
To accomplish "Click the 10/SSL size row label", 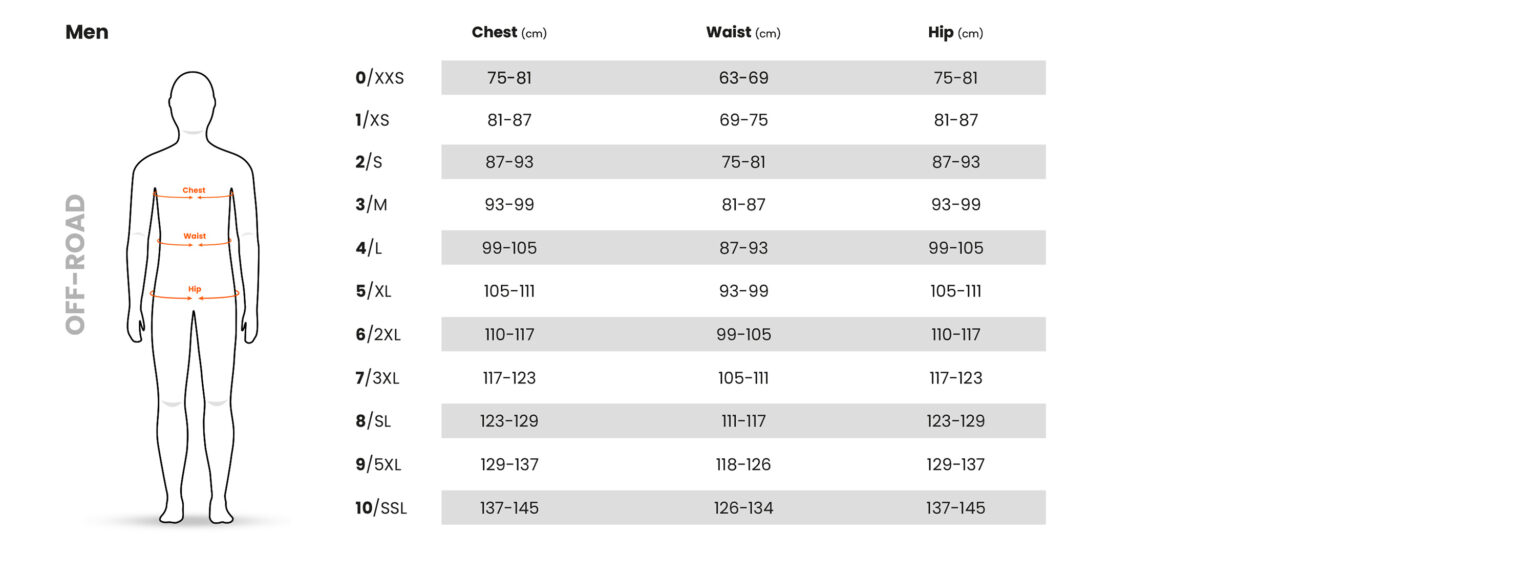I will point(381,508).
